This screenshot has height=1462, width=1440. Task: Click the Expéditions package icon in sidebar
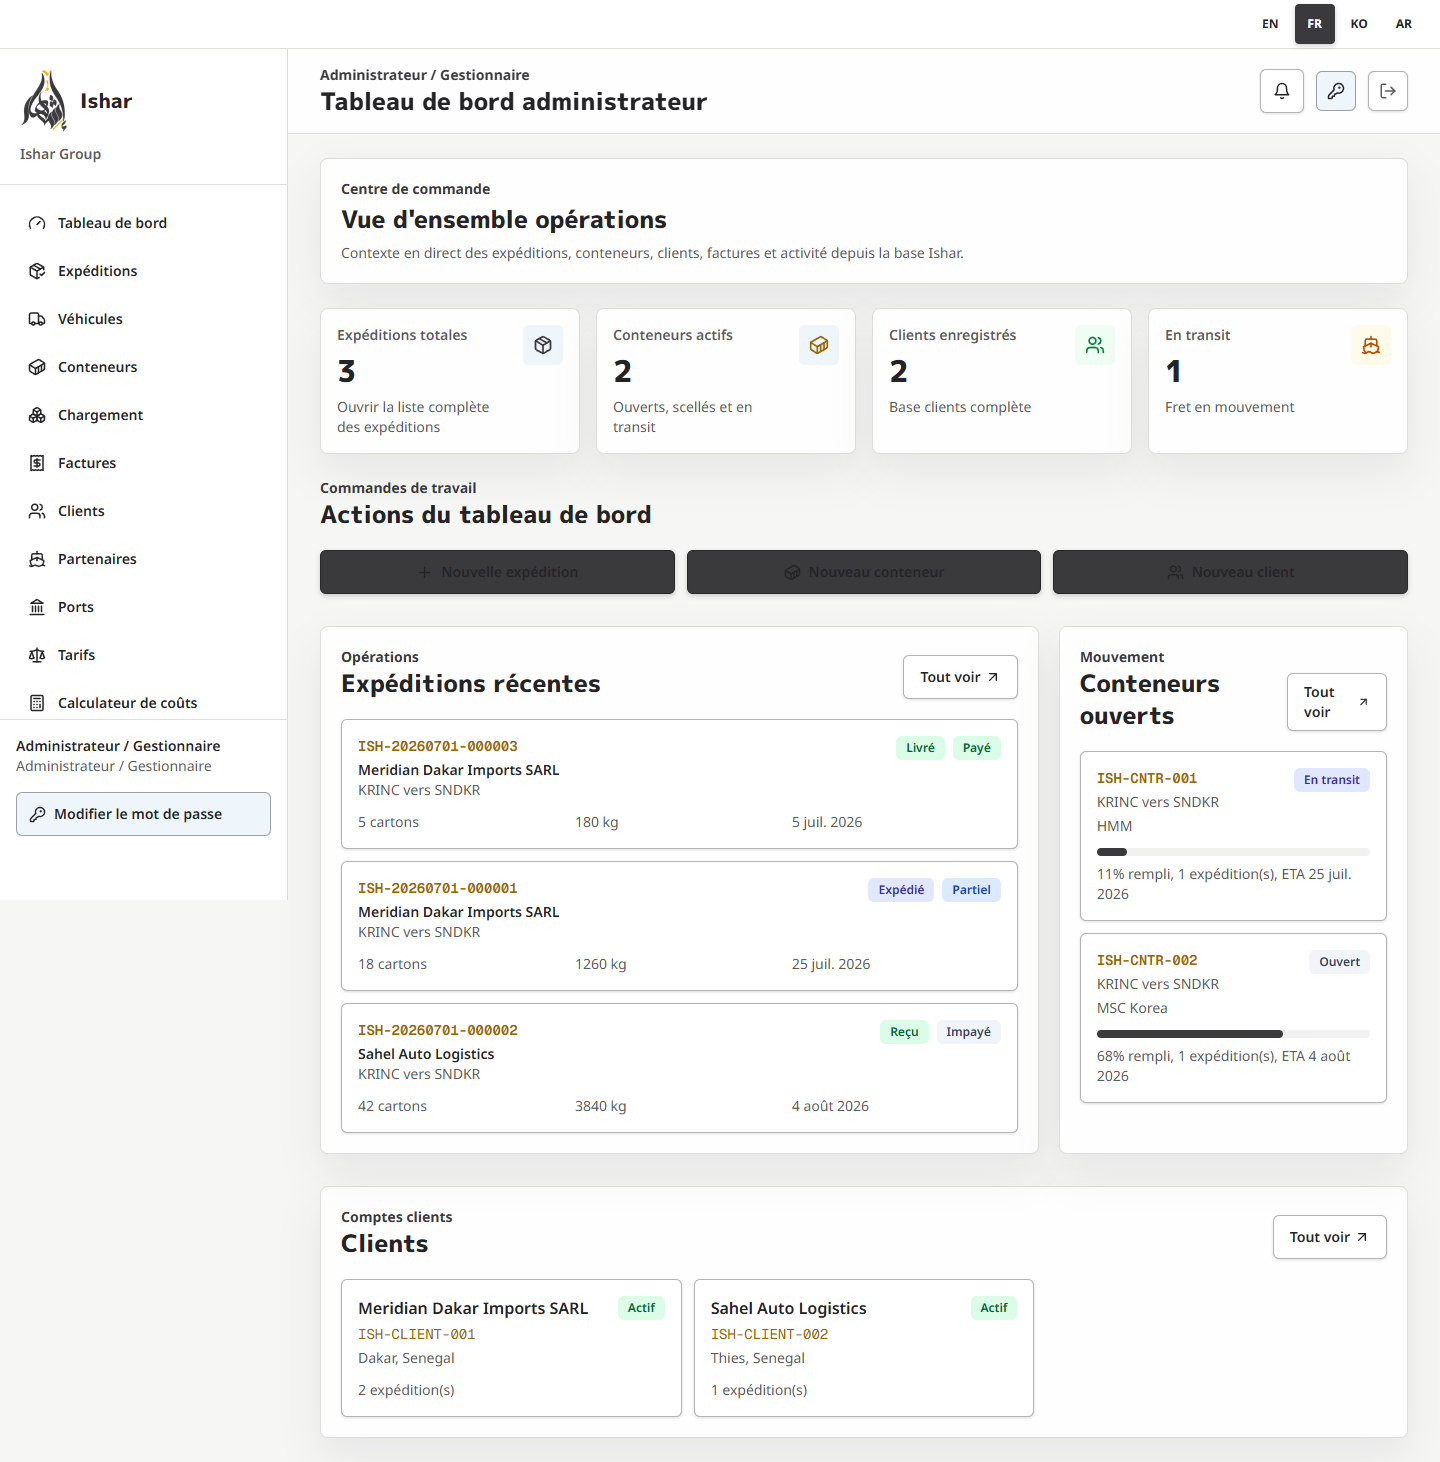pyautogui.click(x=37, y=271)
